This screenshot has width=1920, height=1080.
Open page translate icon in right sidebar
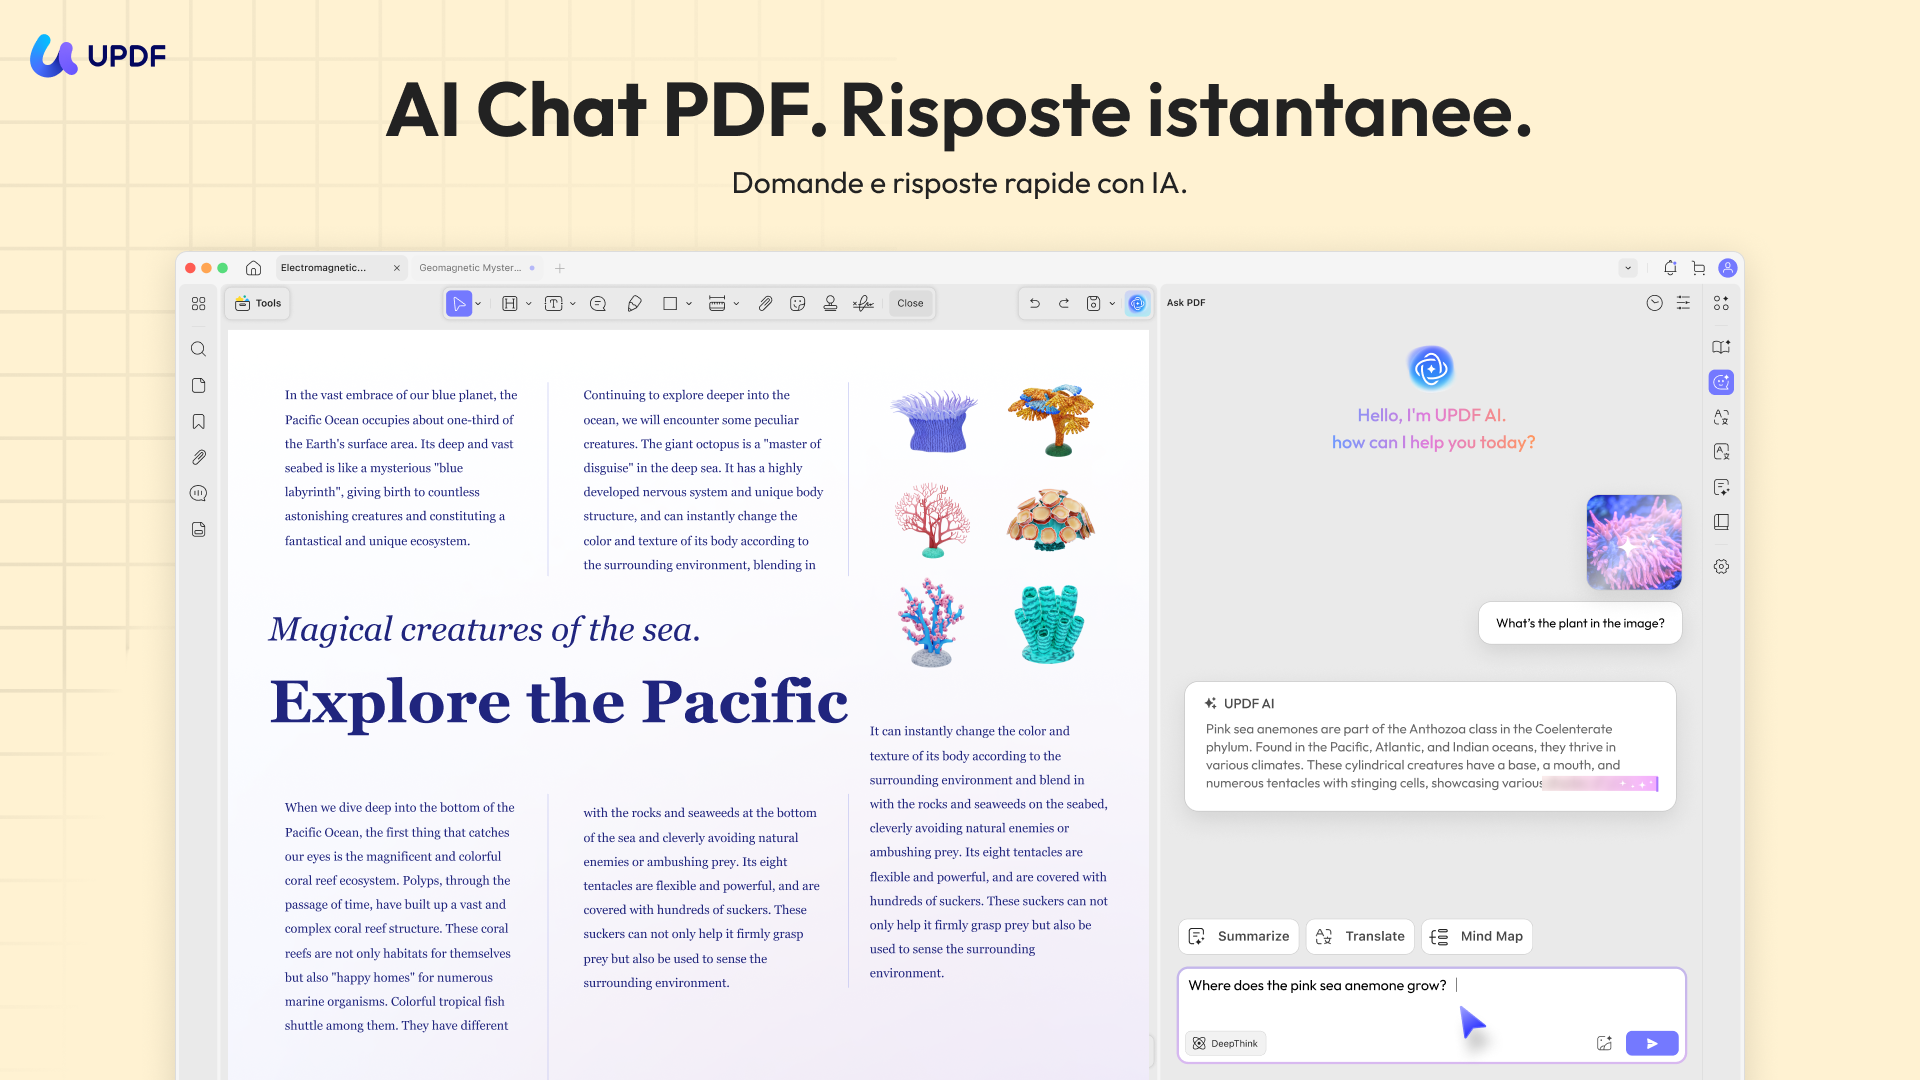click(1721, 452)
